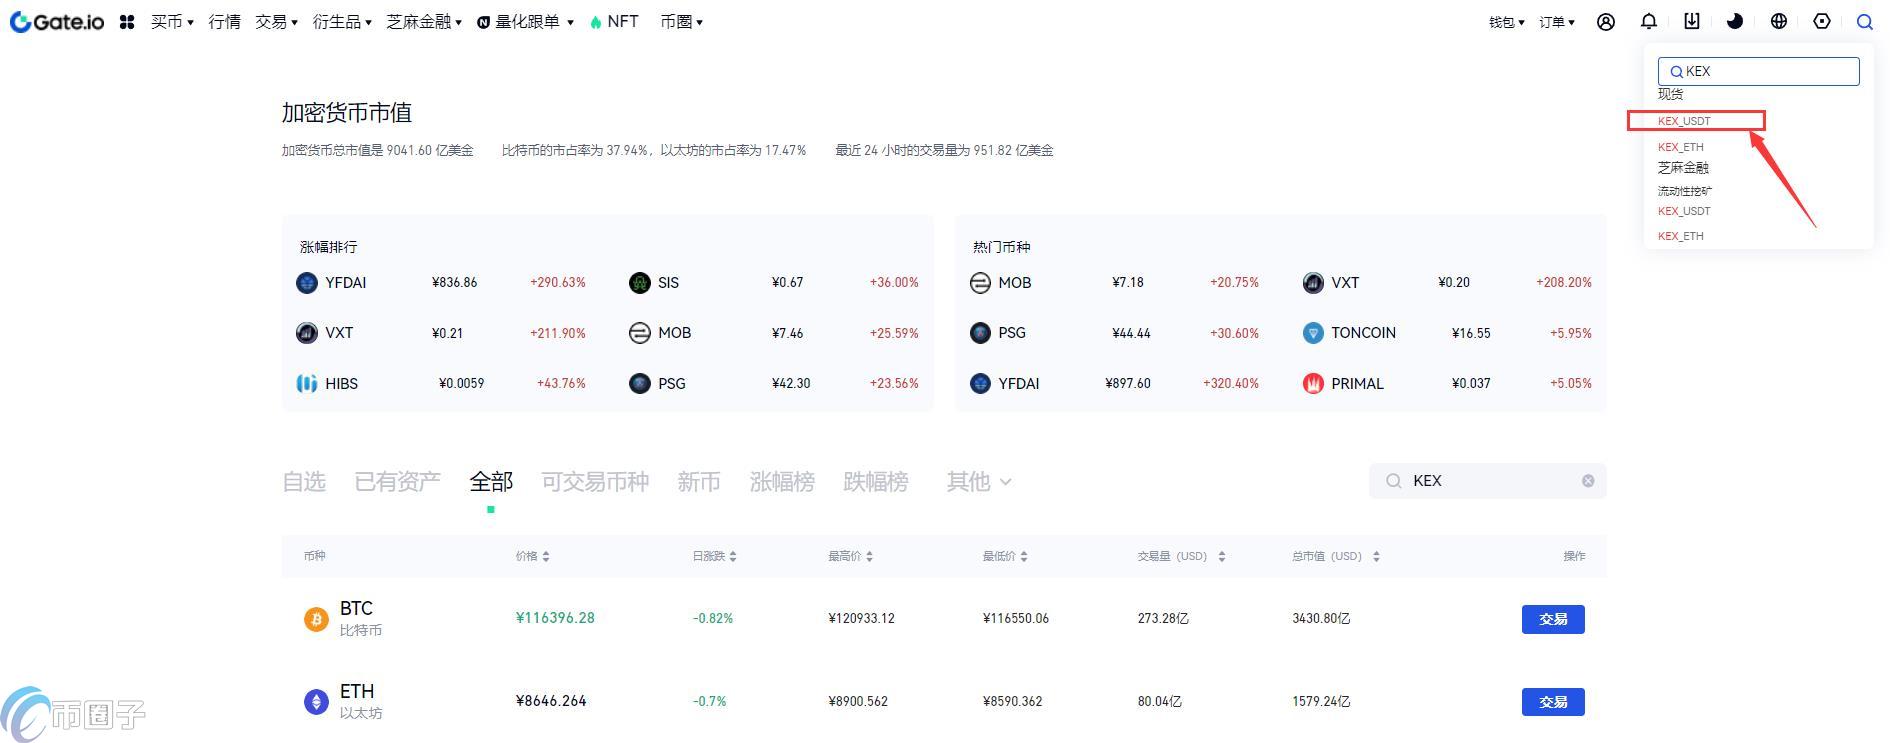Expand the 订单 dropdown
This screenshot has width=1890, height=743.
tap(1557, 22)
